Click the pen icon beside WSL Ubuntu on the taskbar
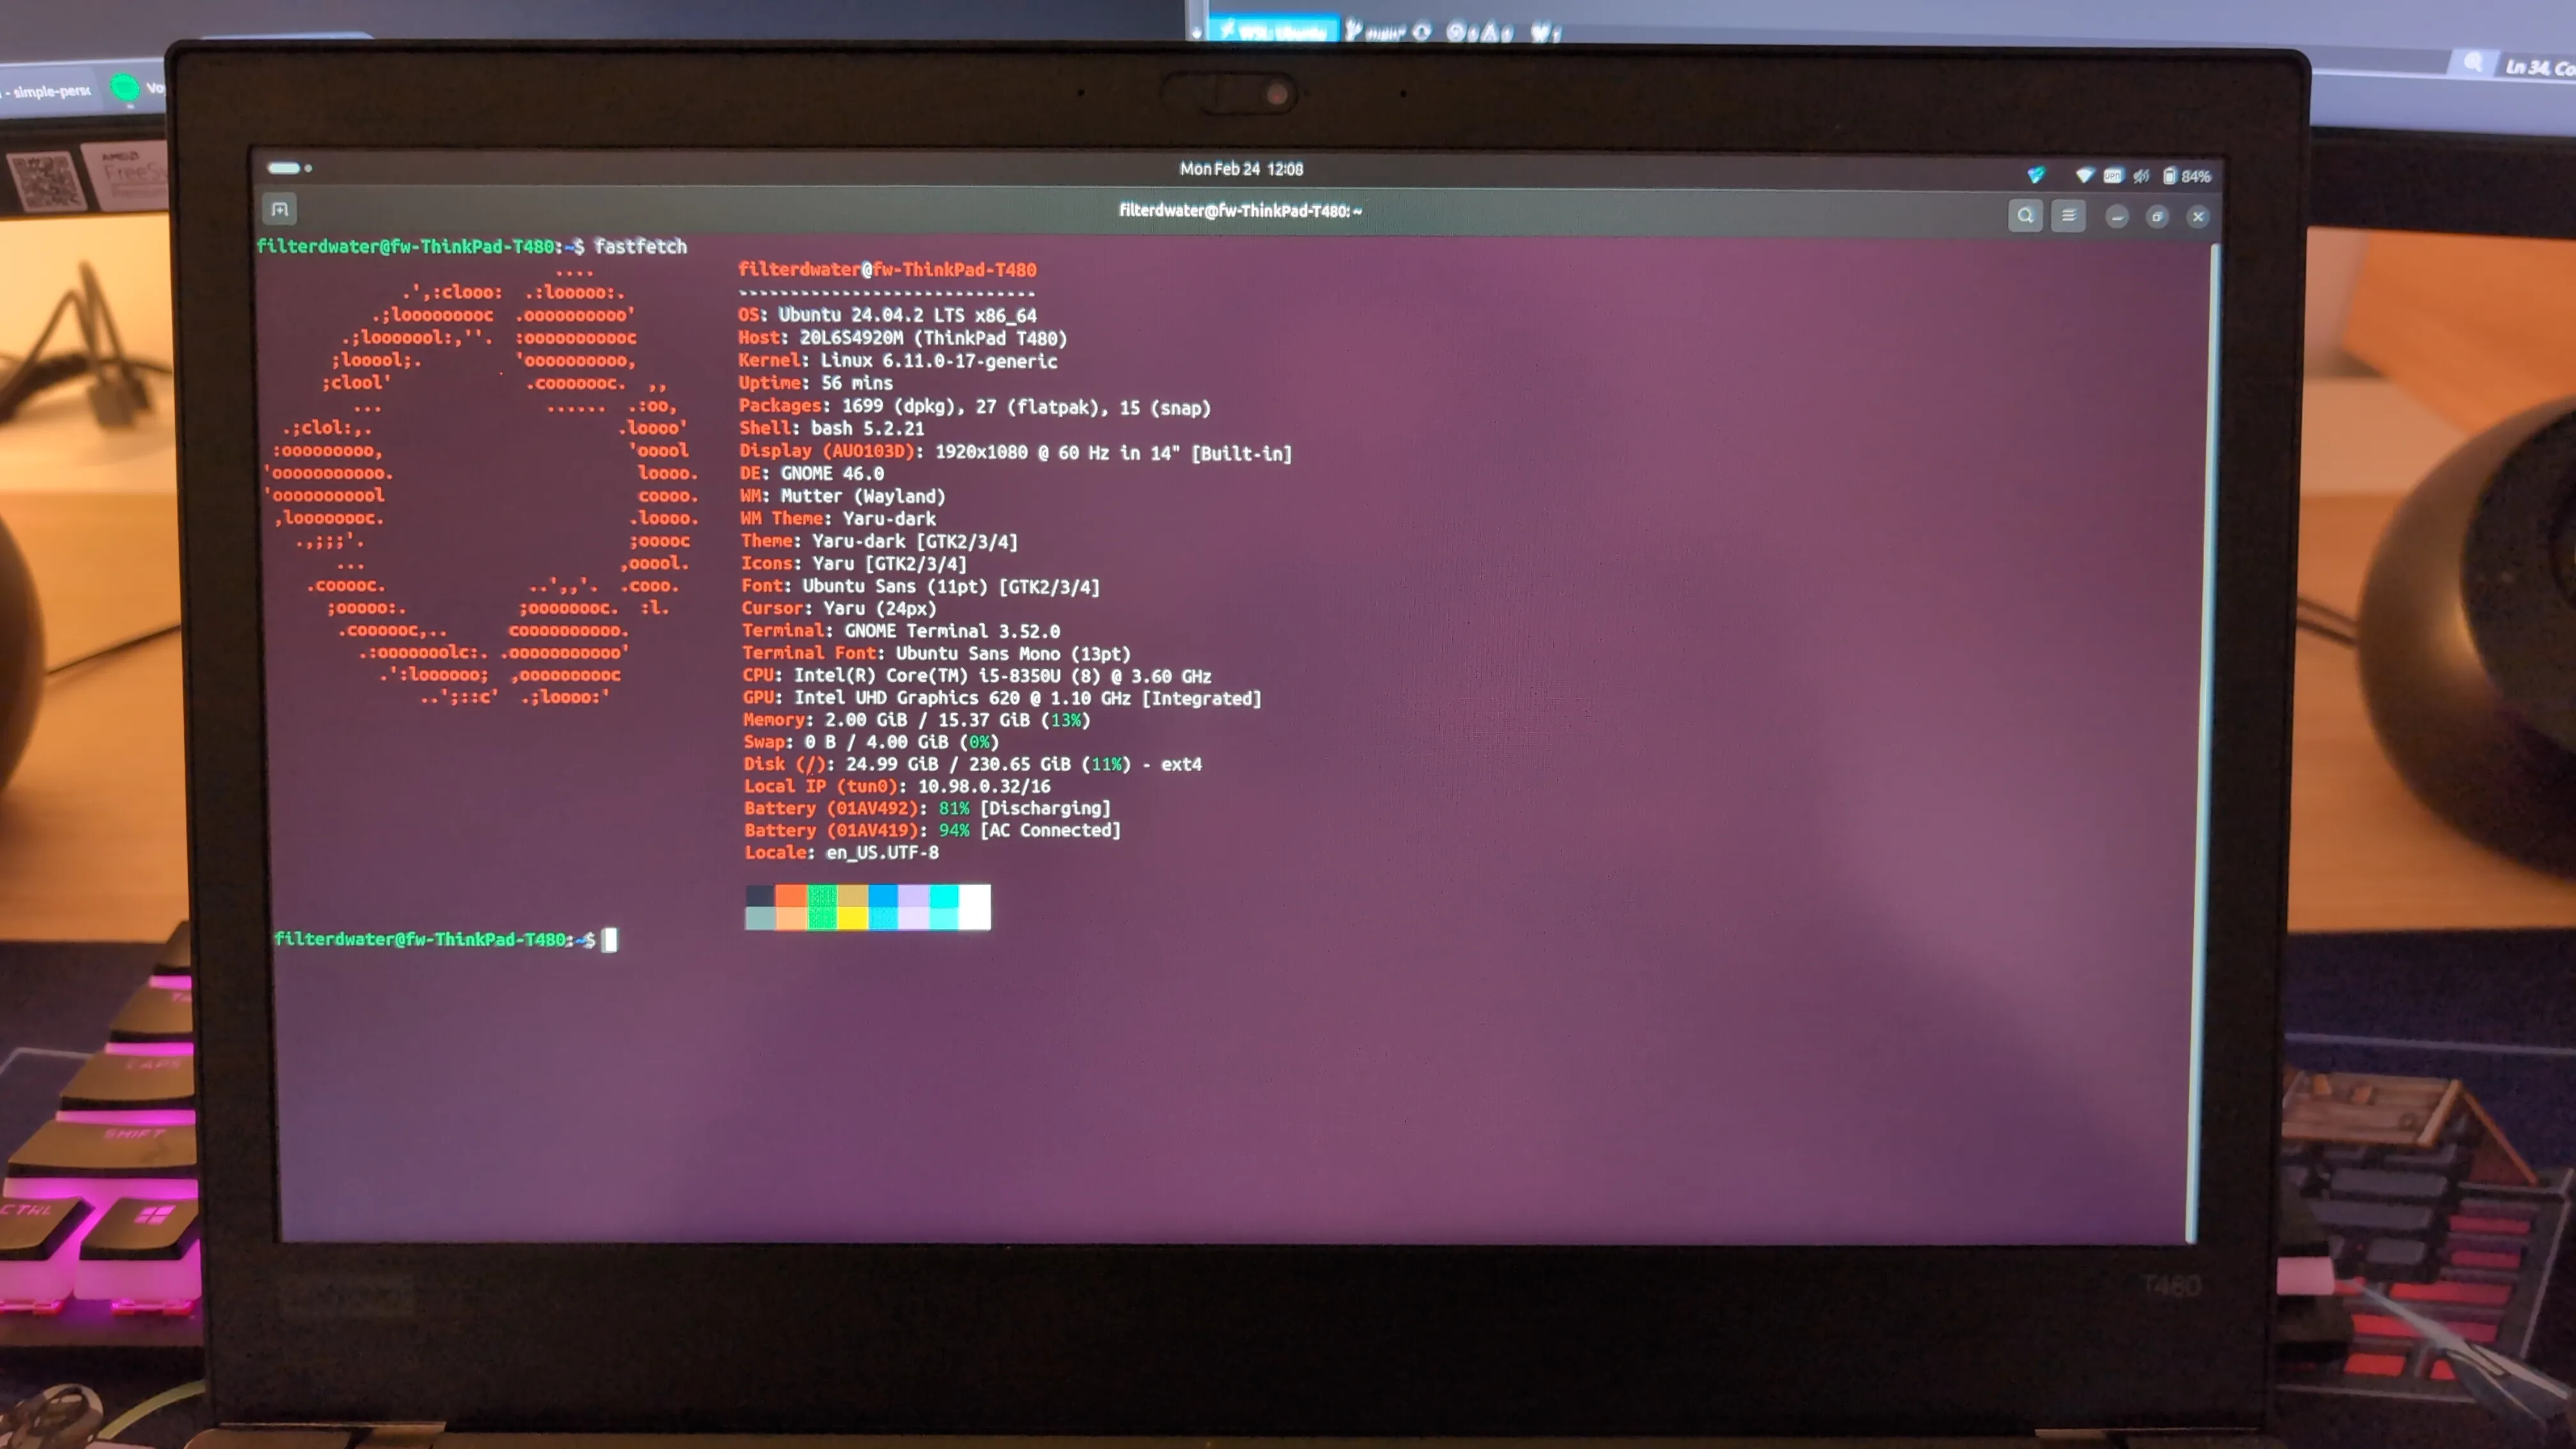 point(1354,28)
